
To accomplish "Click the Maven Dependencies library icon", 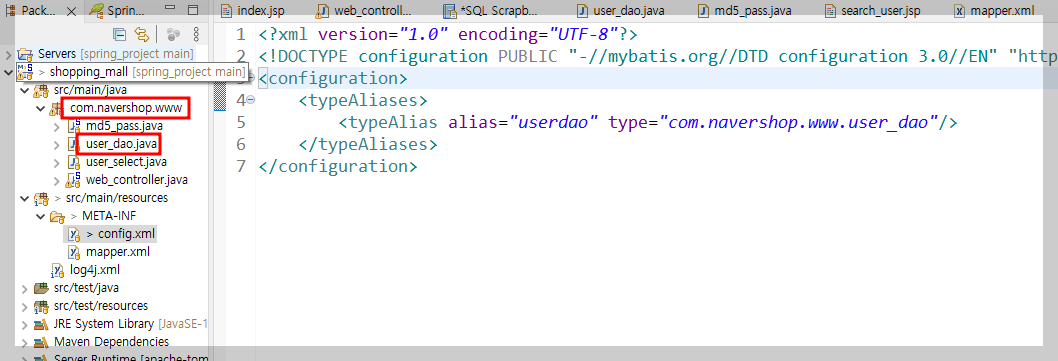I will tap(42, 342).
